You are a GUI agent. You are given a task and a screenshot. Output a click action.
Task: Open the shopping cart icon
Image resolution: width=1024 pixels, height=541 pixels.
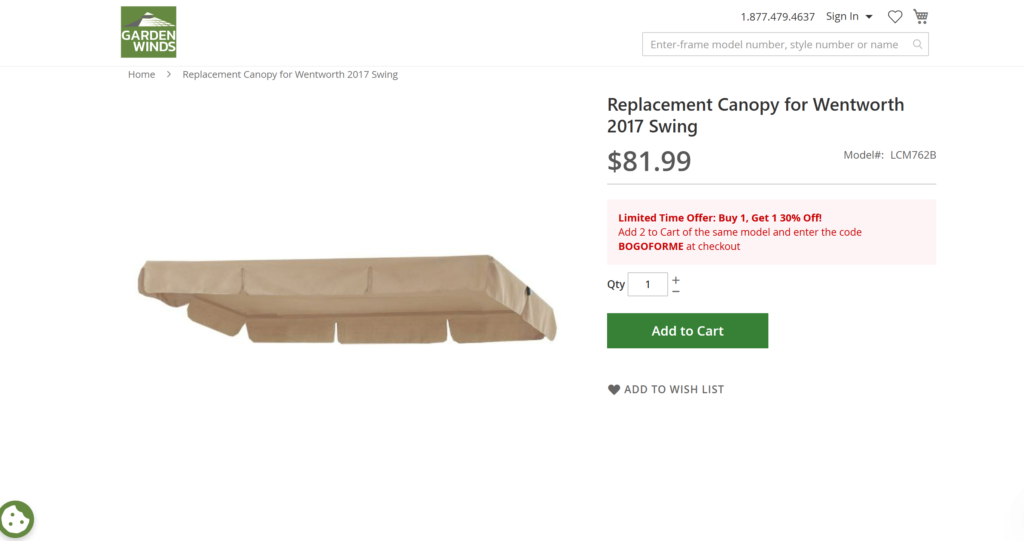[x=921, y=17]
